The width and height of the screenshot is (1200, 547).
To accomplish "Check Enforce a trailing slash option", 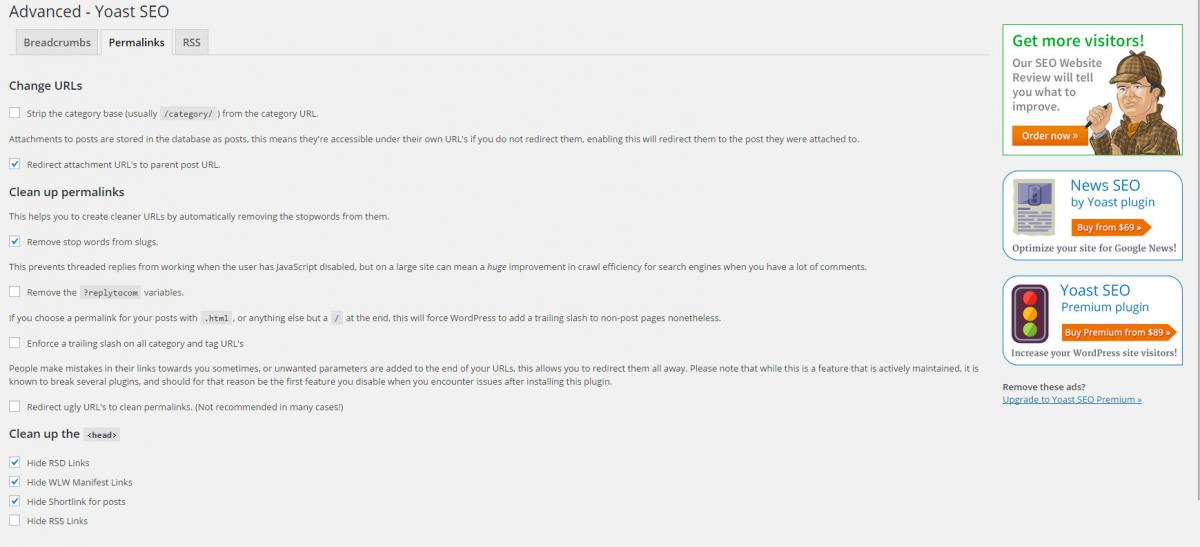I will coord(14,343).
